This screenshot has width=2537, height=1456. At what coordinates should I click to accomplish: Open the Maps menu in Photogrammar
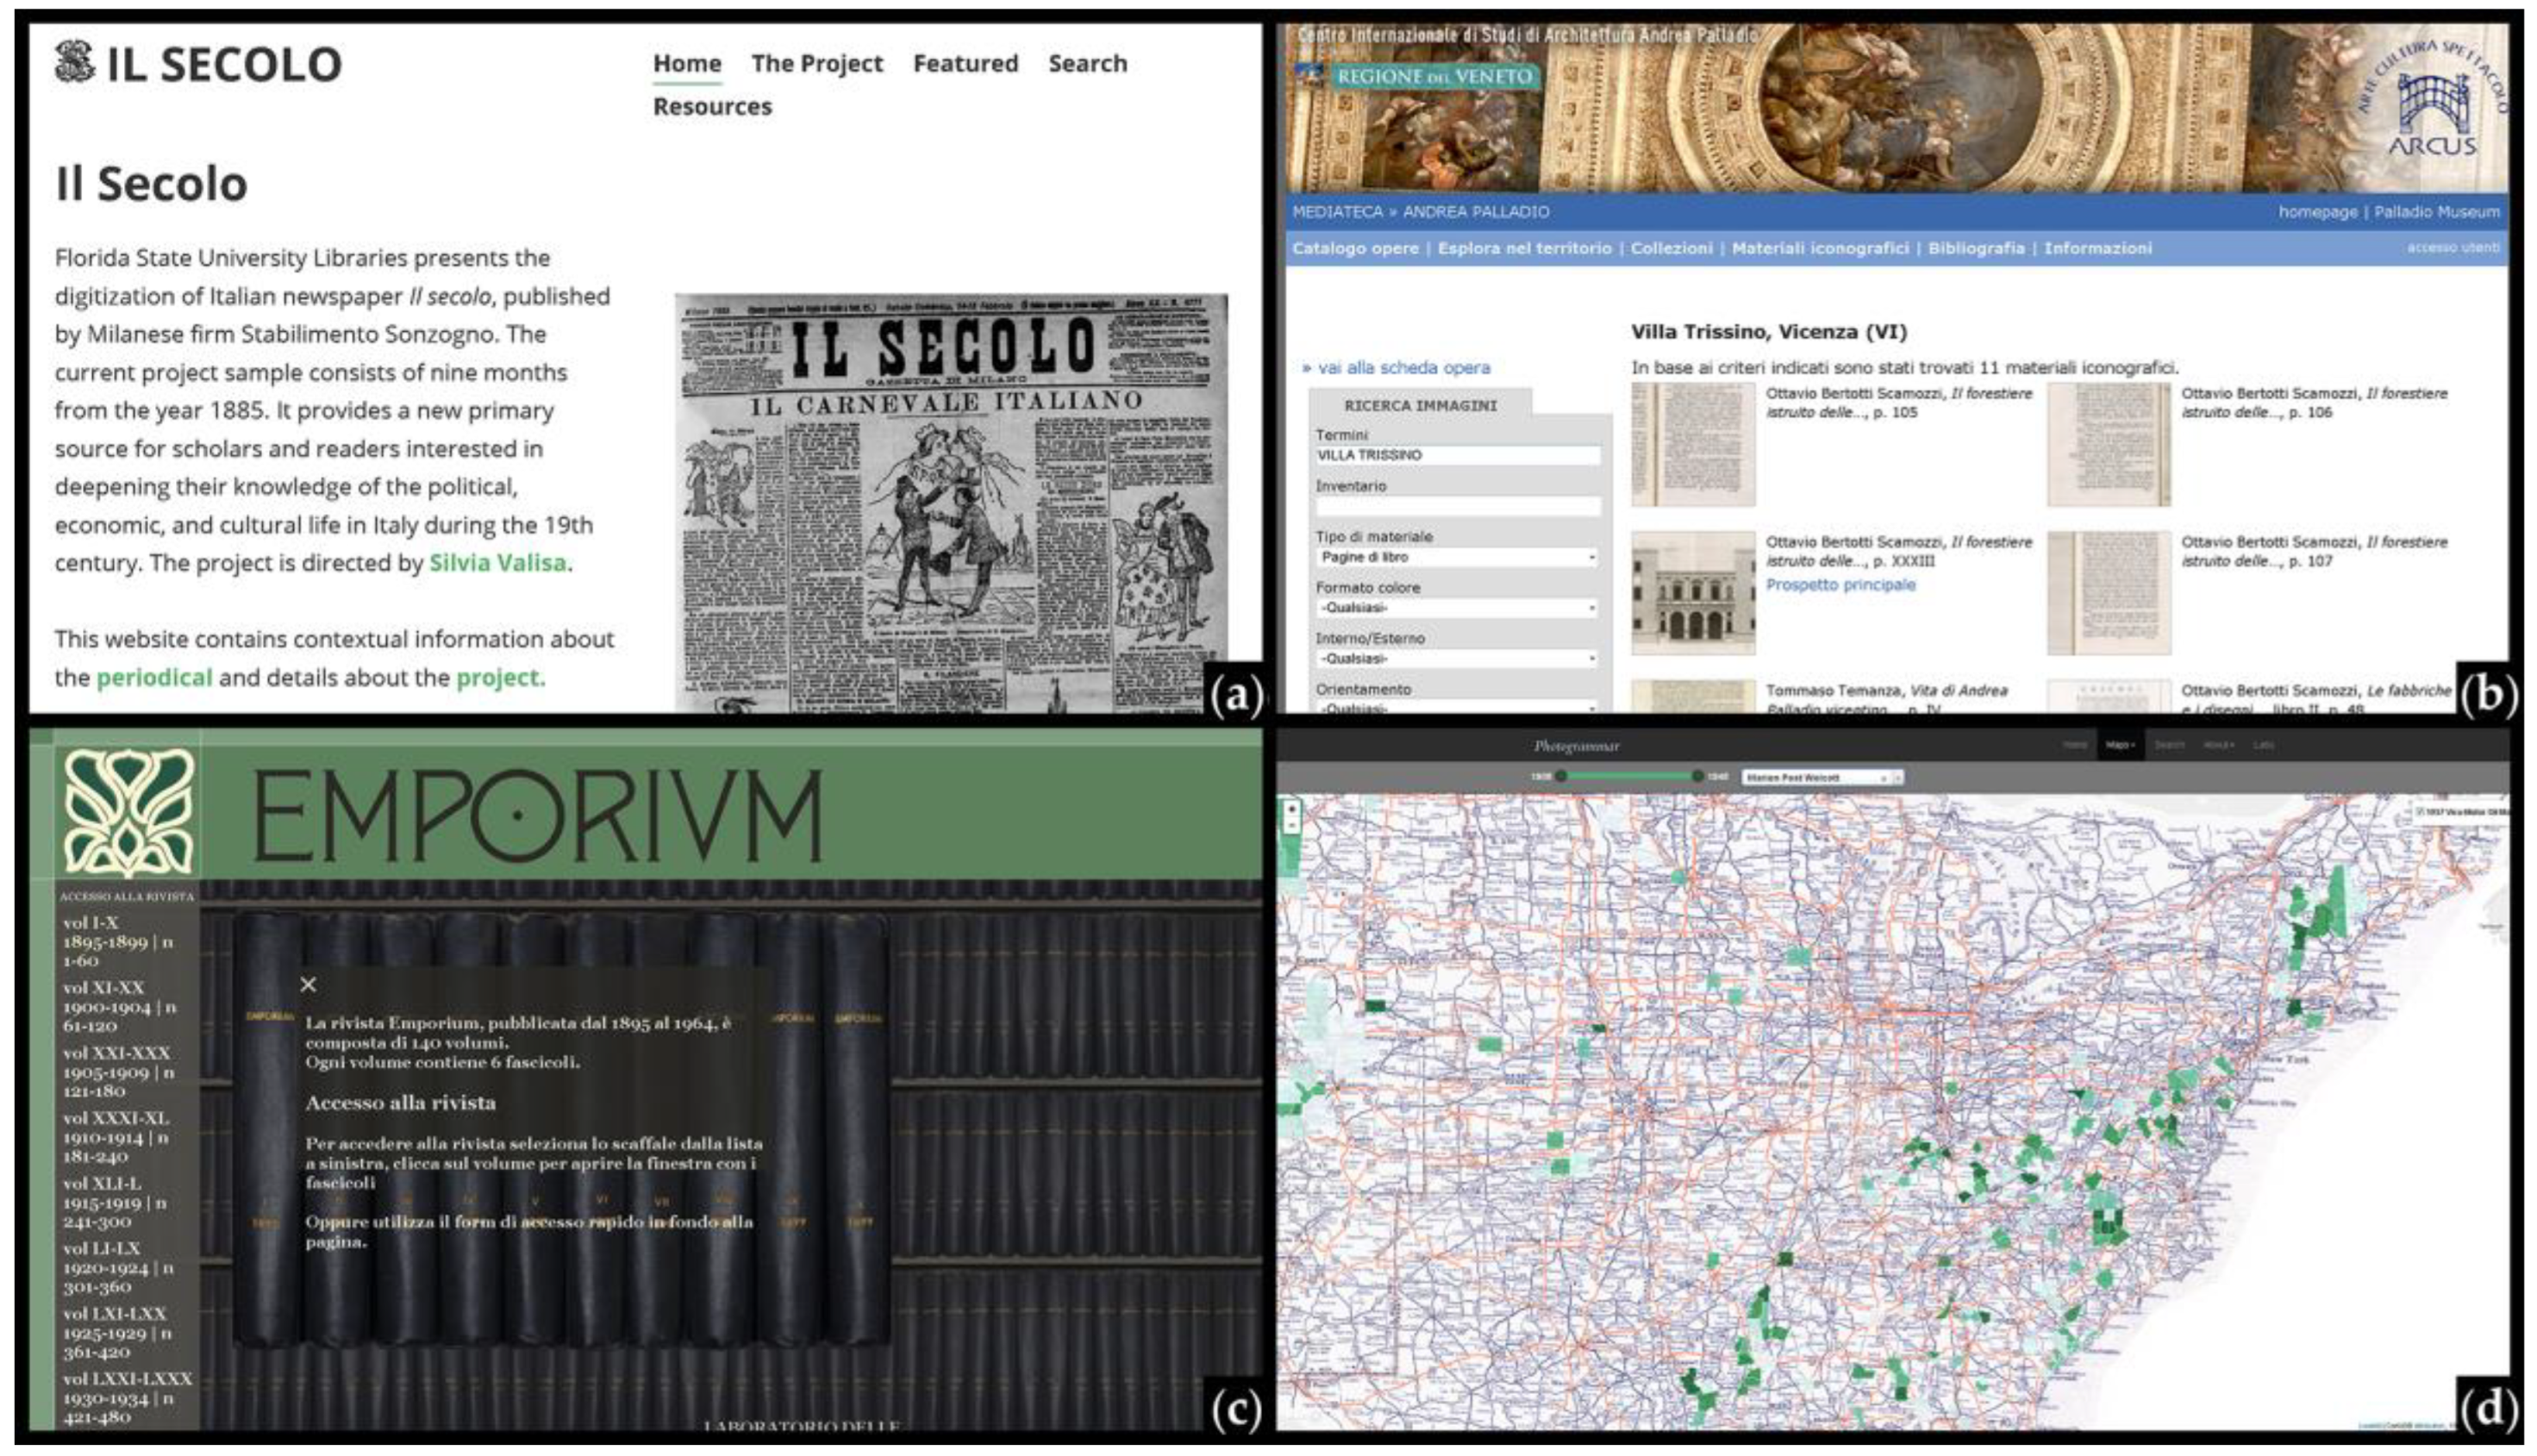point(2119,745)
